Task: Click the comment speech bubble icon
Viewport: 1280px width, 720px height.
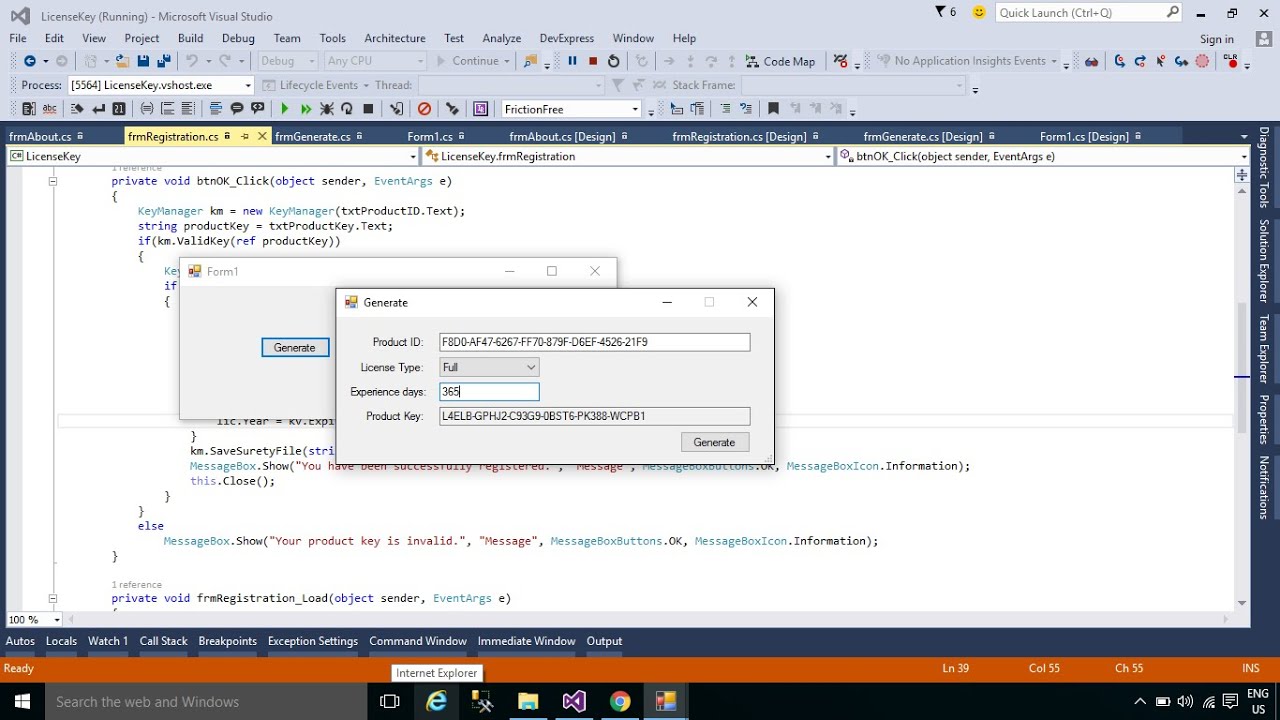Action: tap(237, 109)
